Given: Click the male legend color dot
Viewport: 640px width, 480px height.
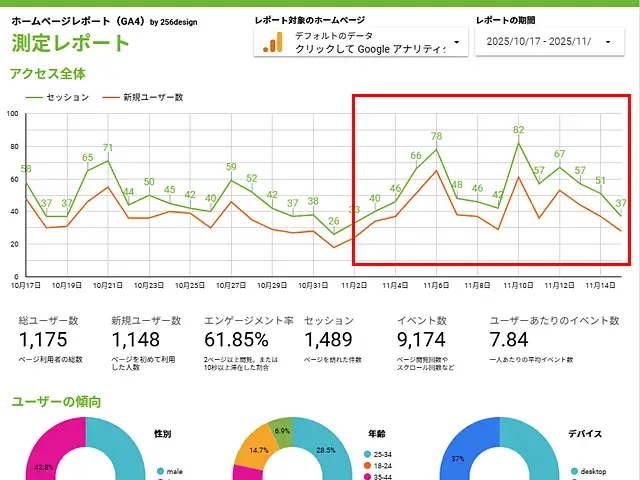Looking at the screenshot, I should [159, 470].
